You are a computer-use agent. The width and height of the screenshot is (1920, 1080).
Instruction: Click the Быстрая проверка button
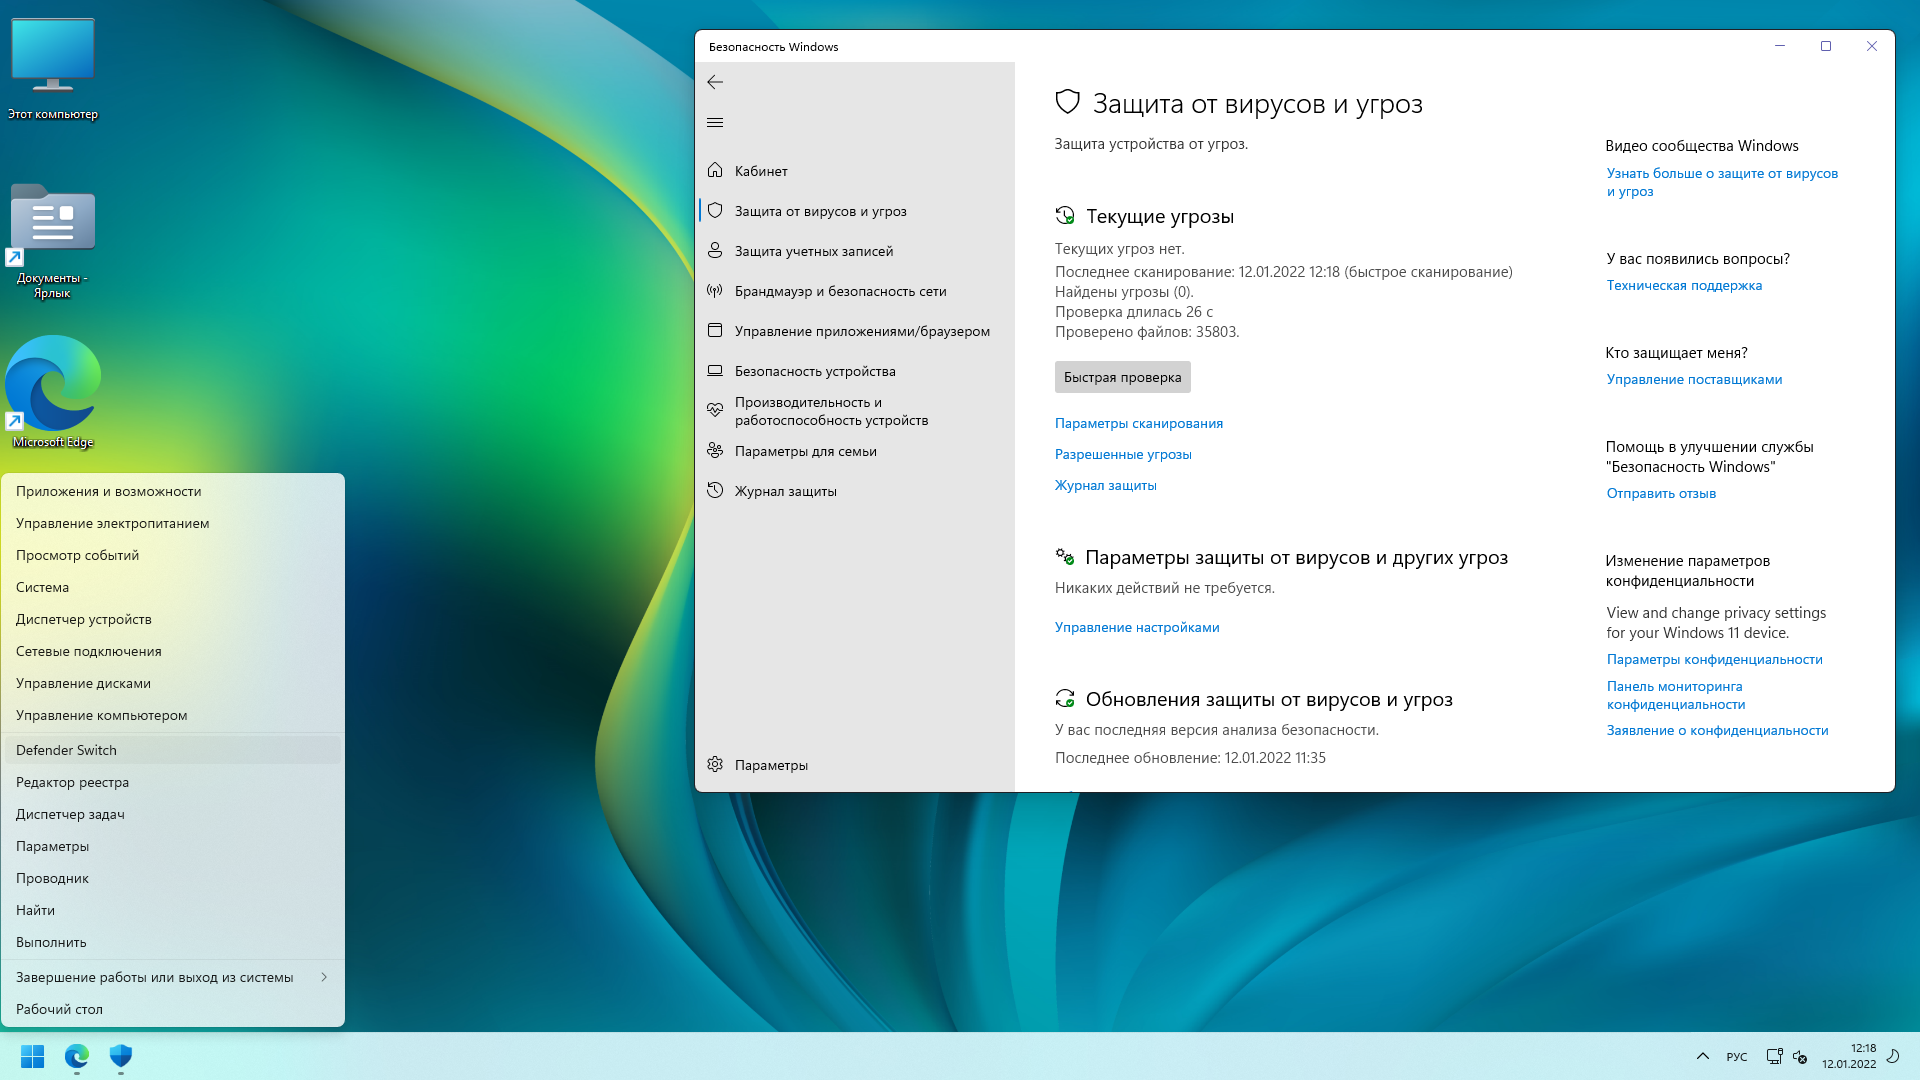[1122, 377]
